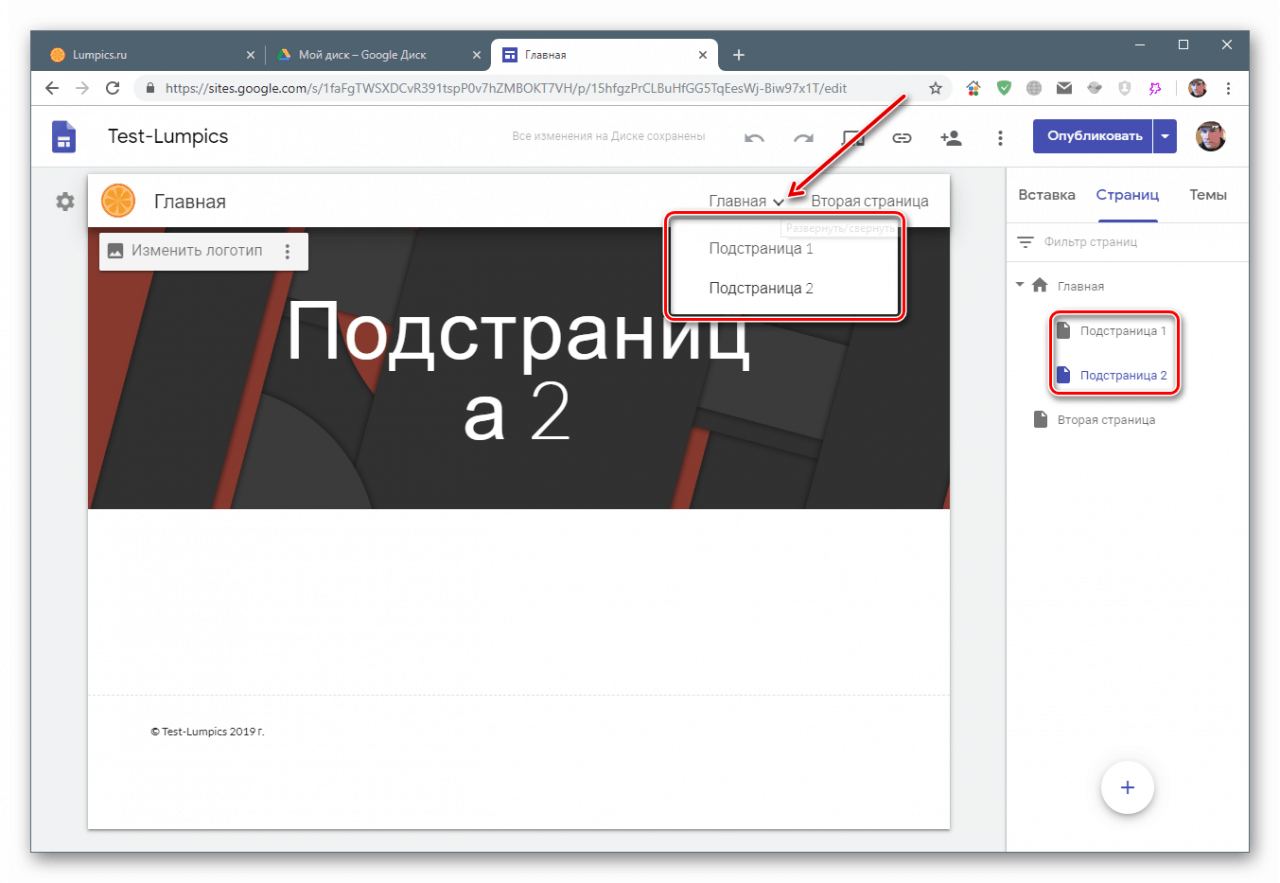Go forward in browser history
The image size is (1280, 883).
[x=82, y=88]
